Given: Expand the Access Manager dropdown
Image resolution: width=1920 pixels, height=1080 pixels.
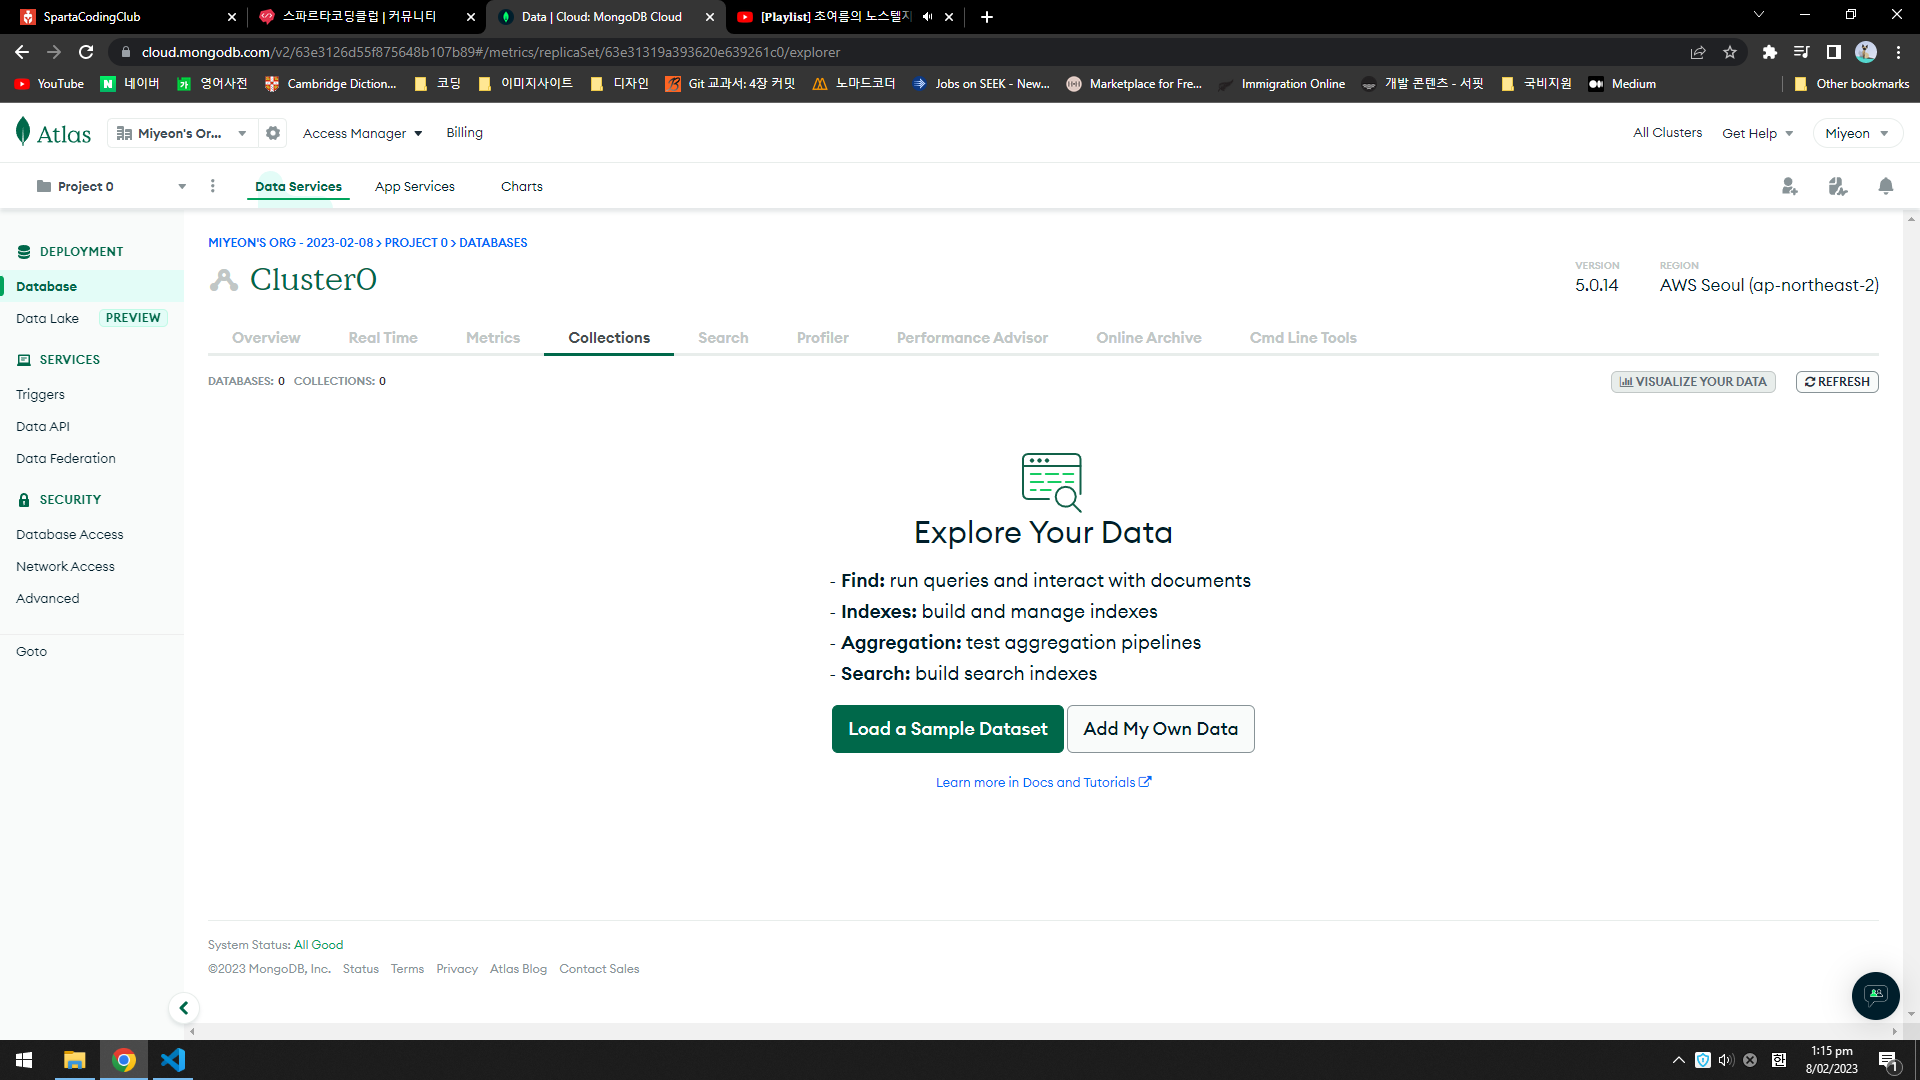Looking at the screenshot, I should click(362, 133).
